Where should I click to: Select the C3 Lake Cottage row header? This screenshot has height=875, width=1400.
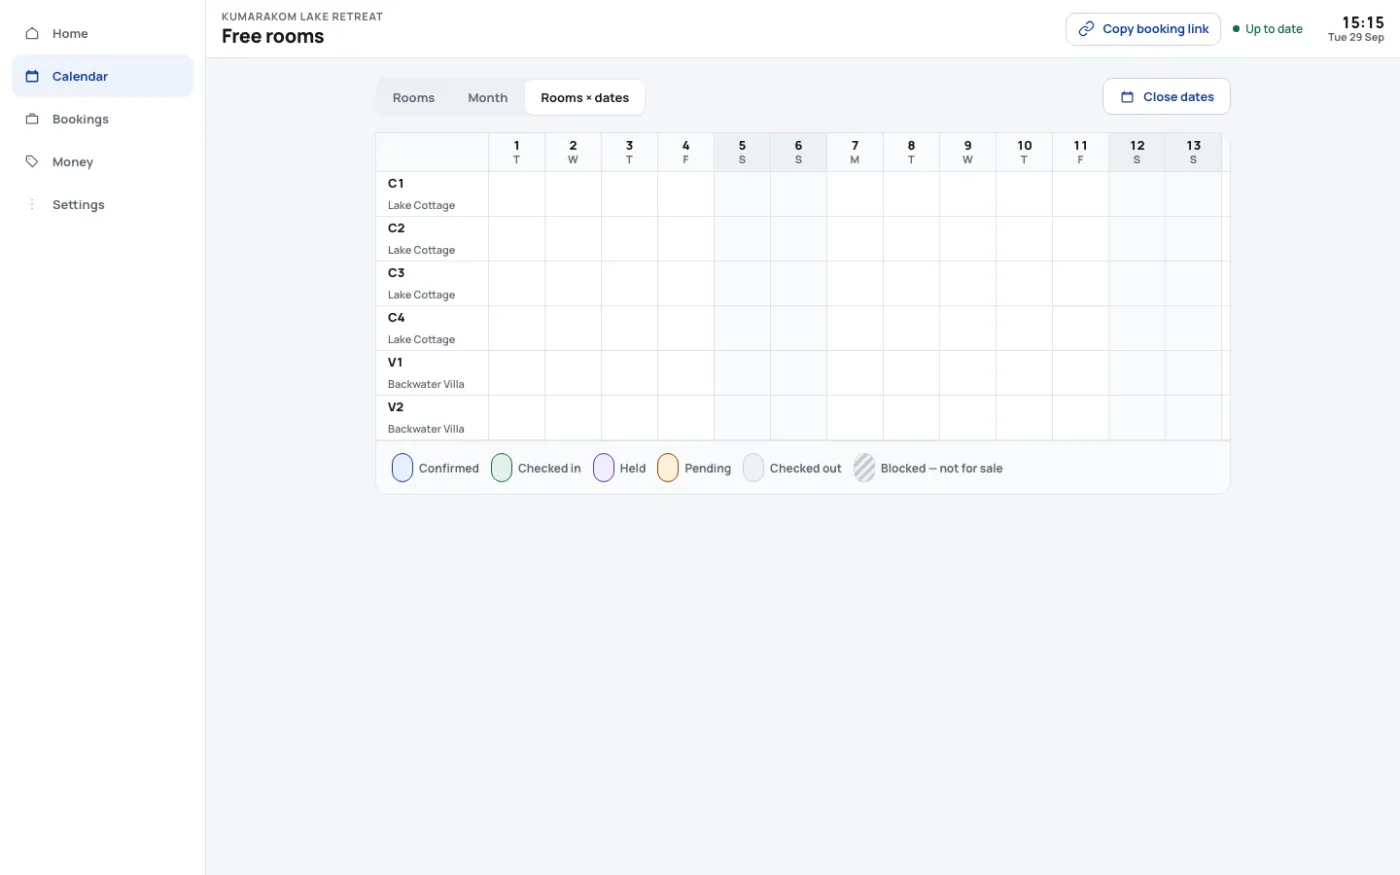point(432,284)
